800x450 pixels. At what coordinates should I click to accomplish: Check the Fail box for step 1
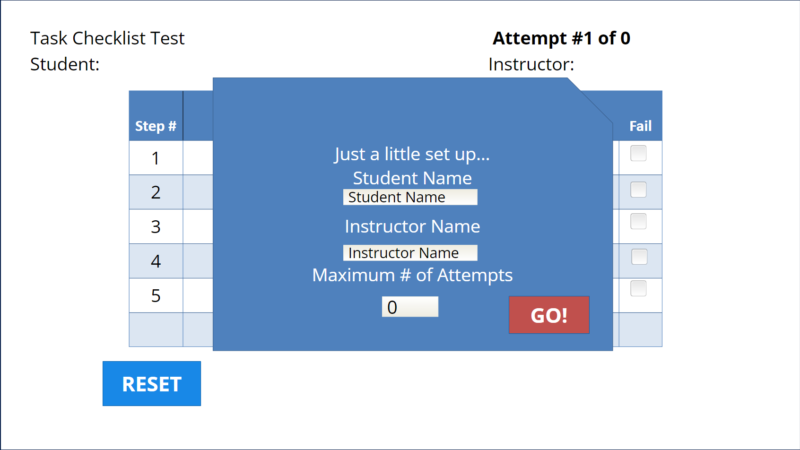638,154
